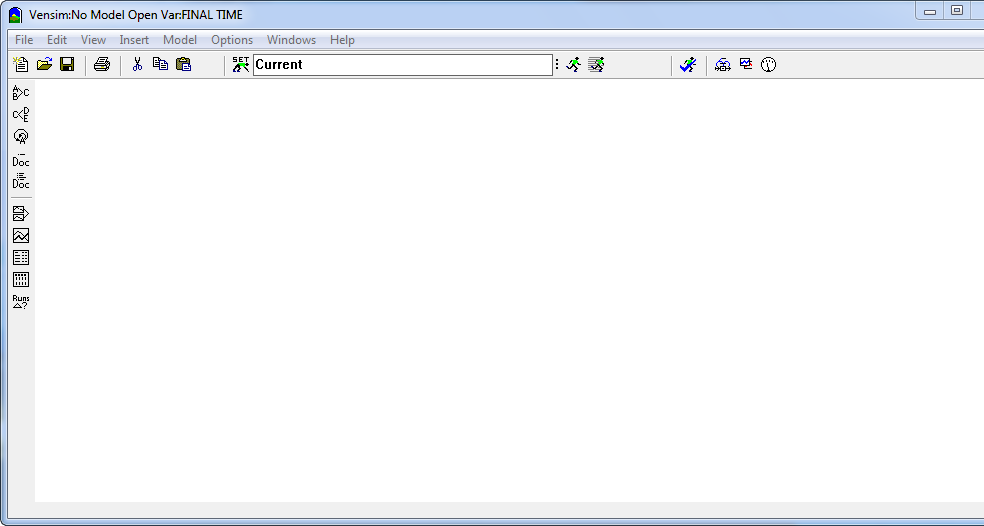Open the Uses Tree analysis tool

point(20,115)
